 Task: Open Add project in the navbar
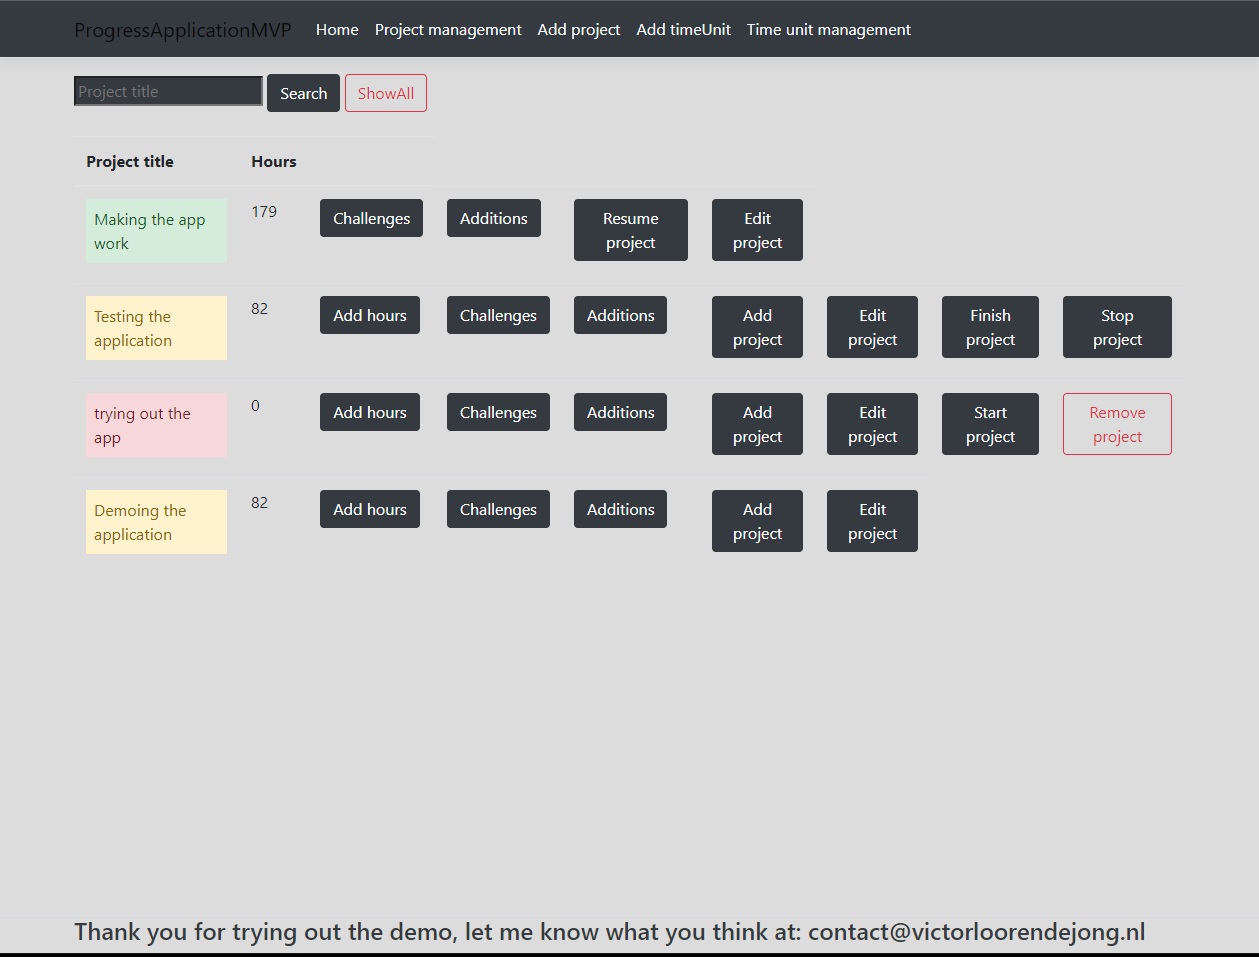click(578, 30)
